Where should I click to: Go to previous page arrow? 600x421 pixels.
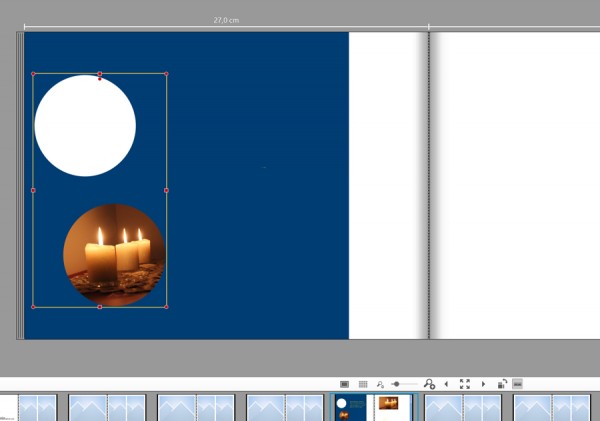[446, 384]
